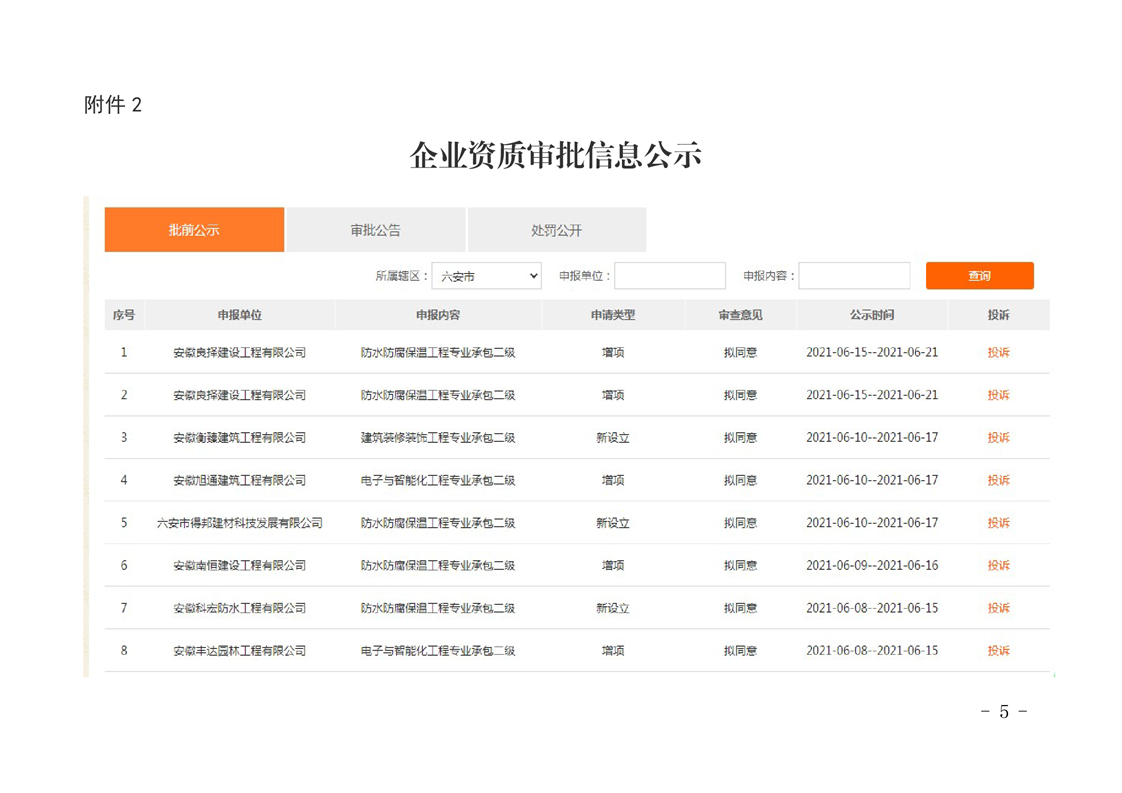Switch to the 批前公示 tab
The width and height of the screenshot is (1122, 793).
[194, 230]
